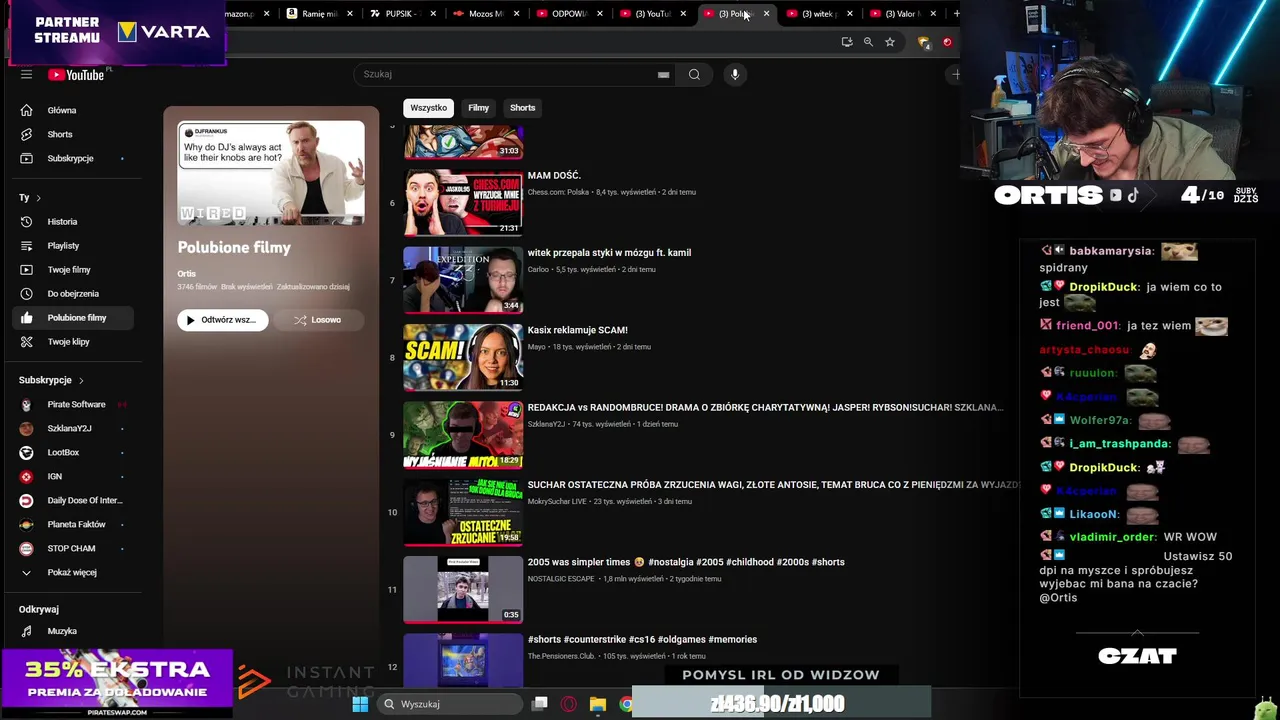
Task: Click the magnifier search button
Action: pos(694,74)
